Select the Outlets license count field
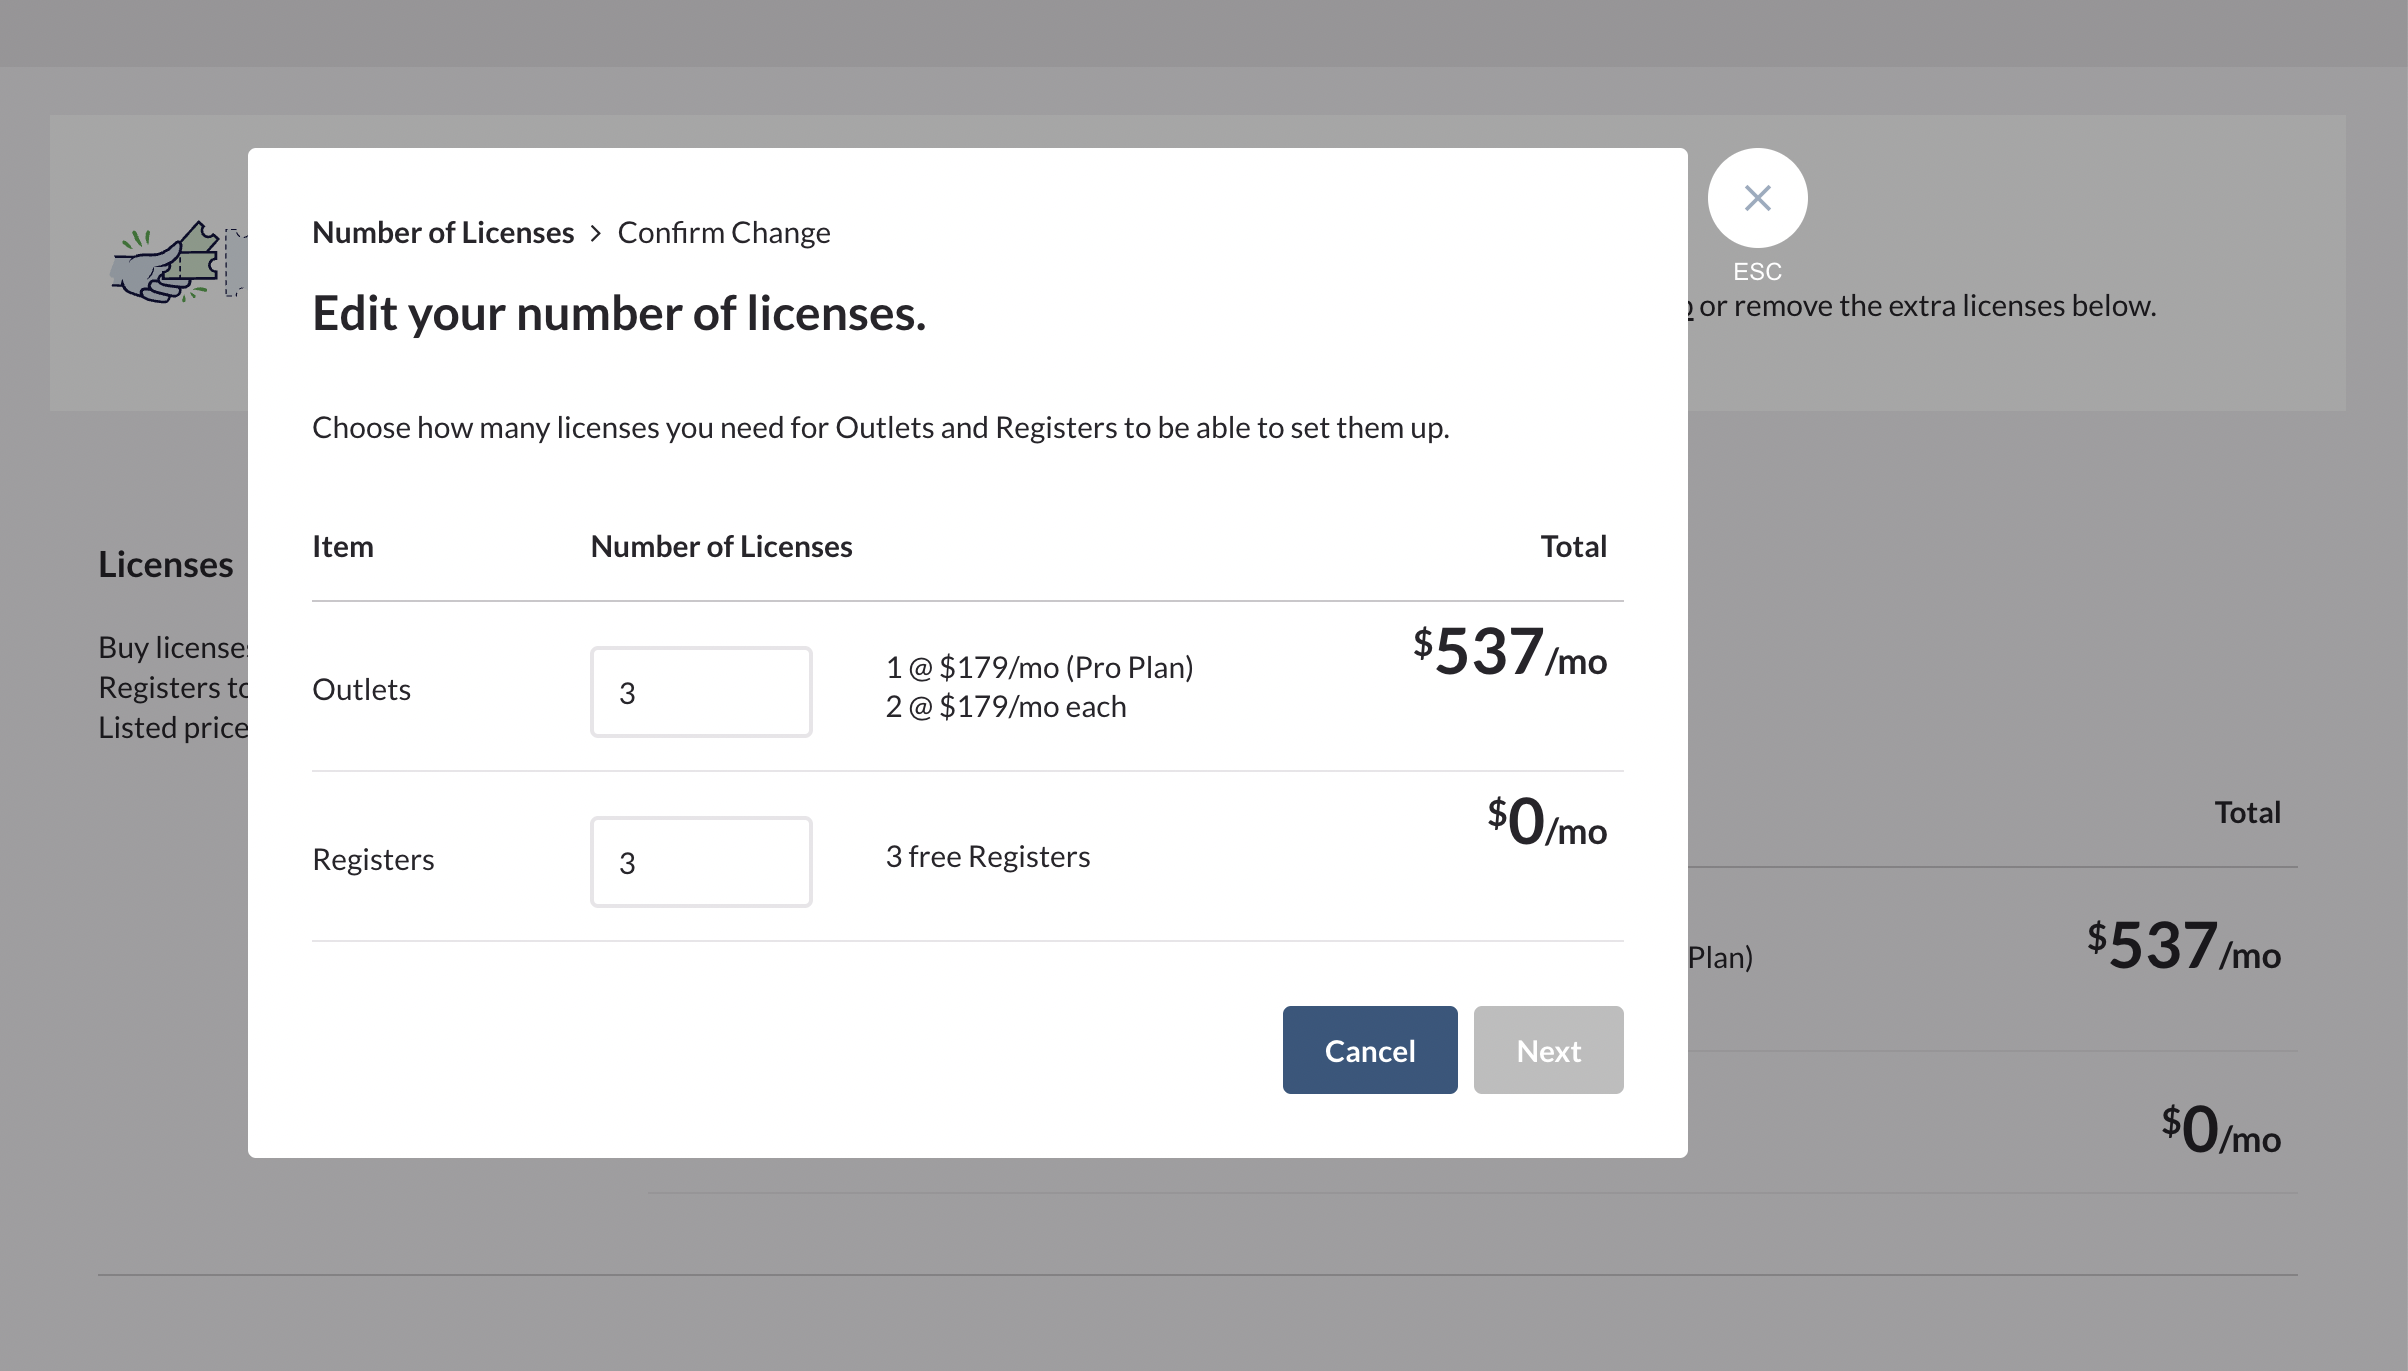2408x1371 pixels. click(700, 691)
